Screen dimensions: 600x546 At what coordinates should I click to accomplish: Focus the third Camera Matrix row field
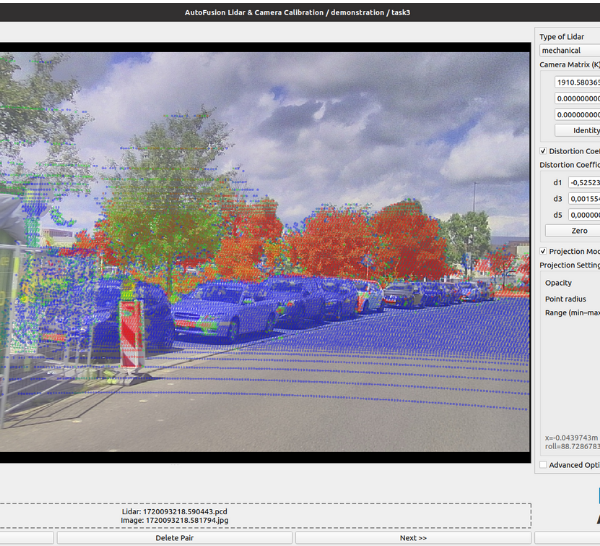(x=577, y=114)
